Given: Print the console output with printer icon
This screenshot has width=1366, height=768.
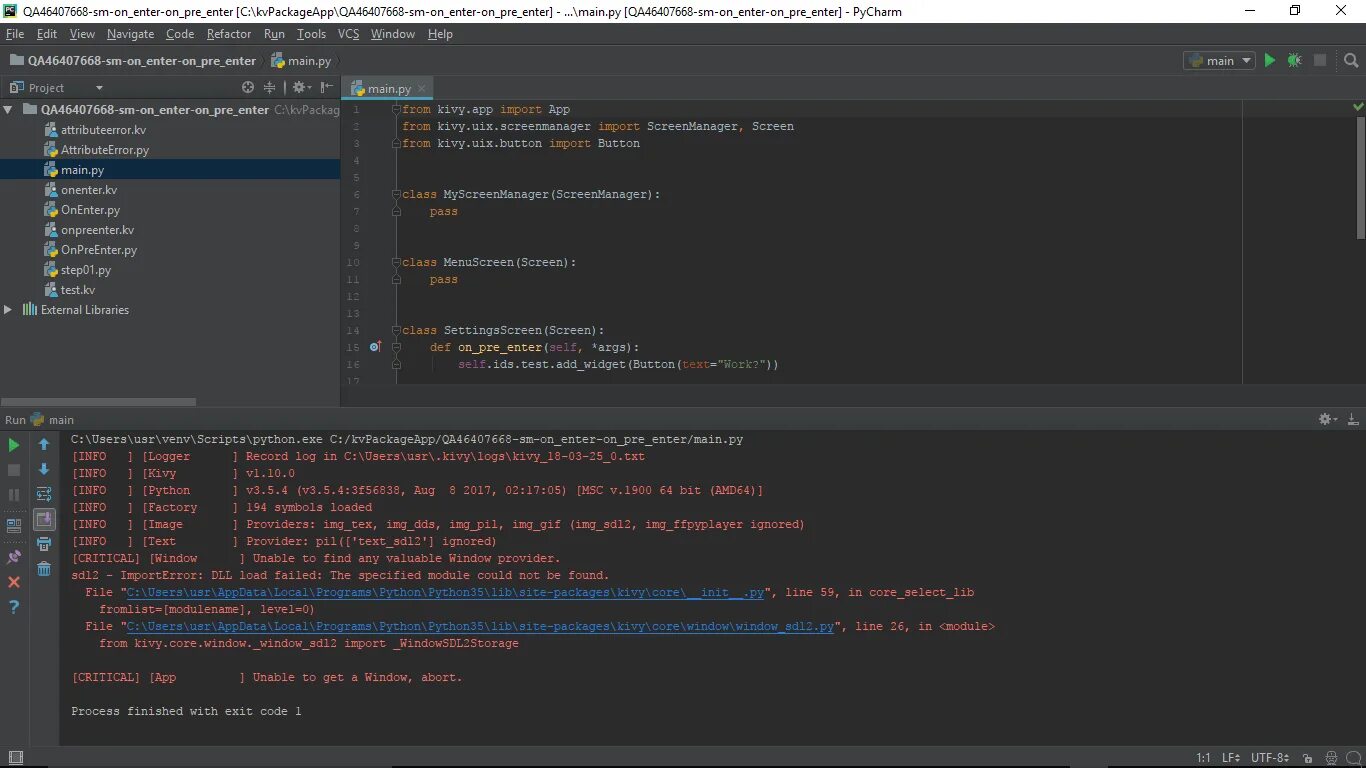Looking at the screenshot, I should [x=44, y=545].
